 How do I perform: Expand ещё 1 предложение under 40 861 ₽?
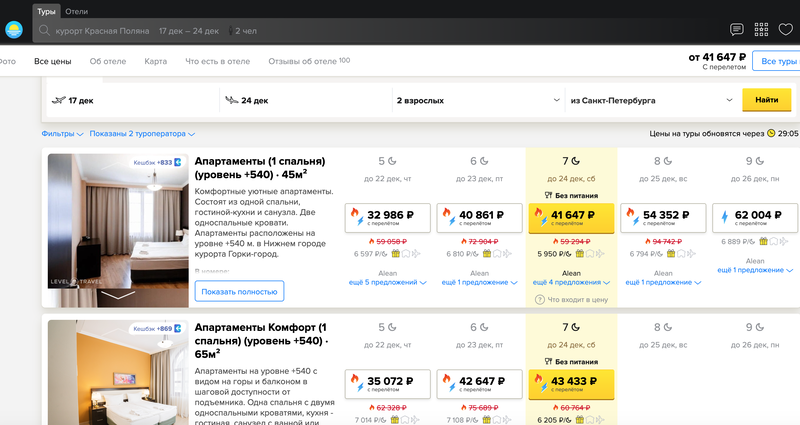click(x=479, y=282)
